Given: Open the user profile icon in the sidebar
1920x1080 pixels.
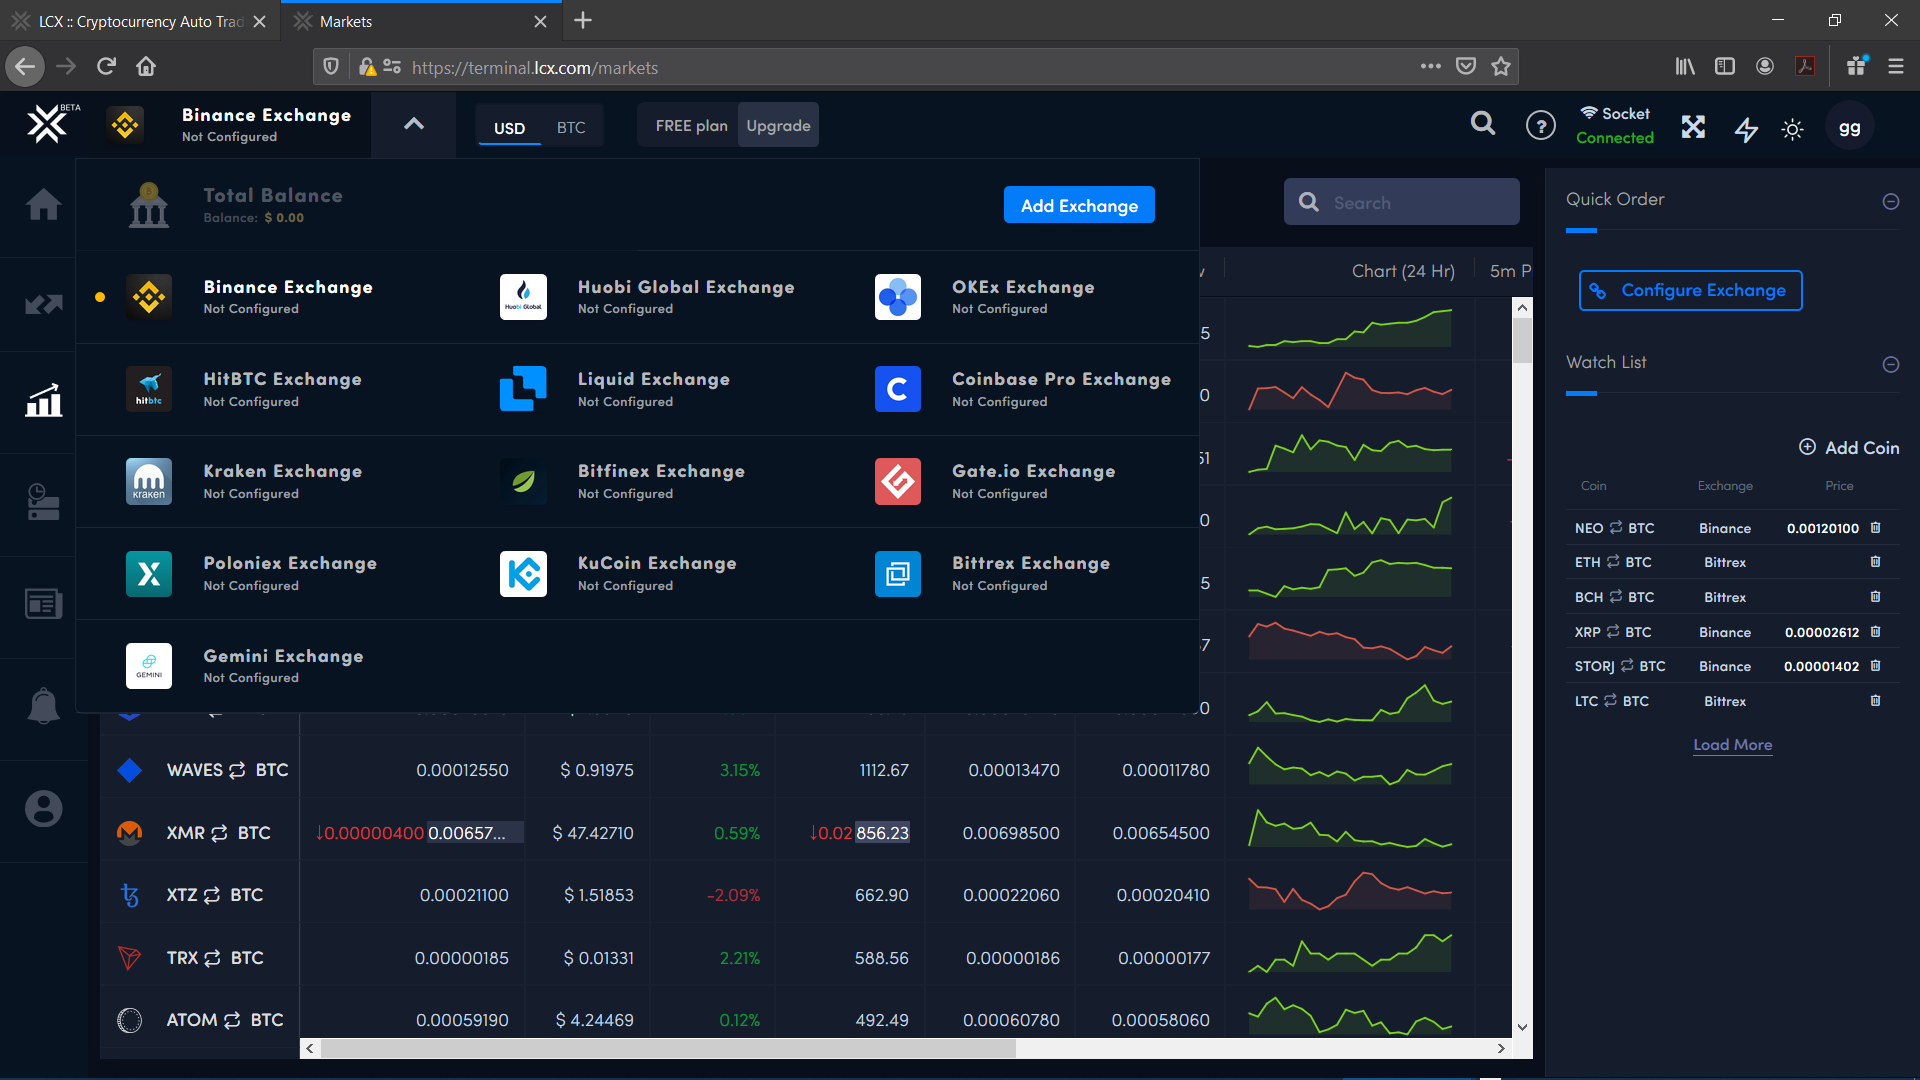Looking at the screenshot, I should pyautogui.click(x=43, y=808).
